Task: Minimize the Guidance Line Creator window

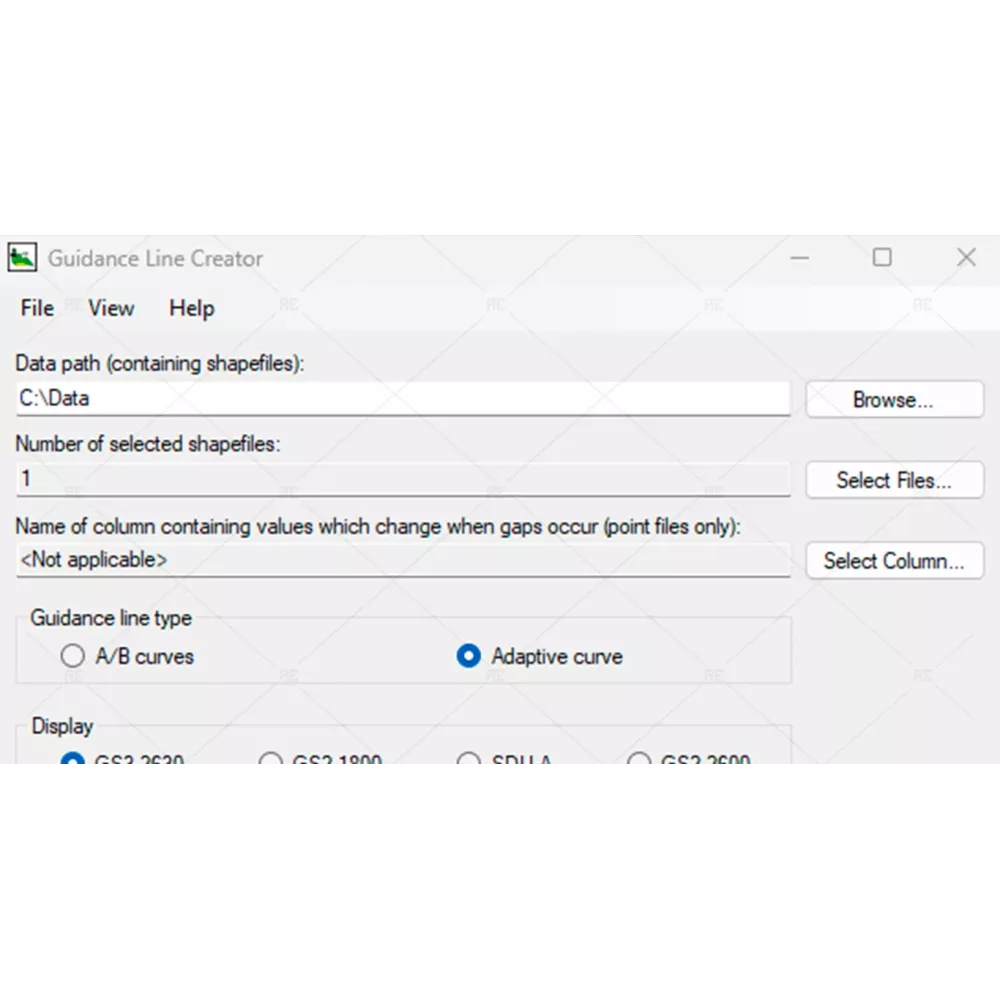Action: 799,258
